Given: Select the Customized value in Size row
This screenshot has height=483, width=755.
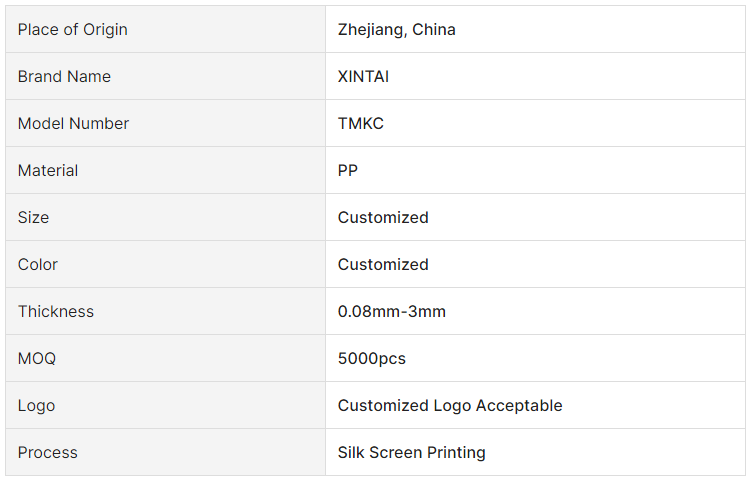Looking at the screenshot, I should [383, 217].
